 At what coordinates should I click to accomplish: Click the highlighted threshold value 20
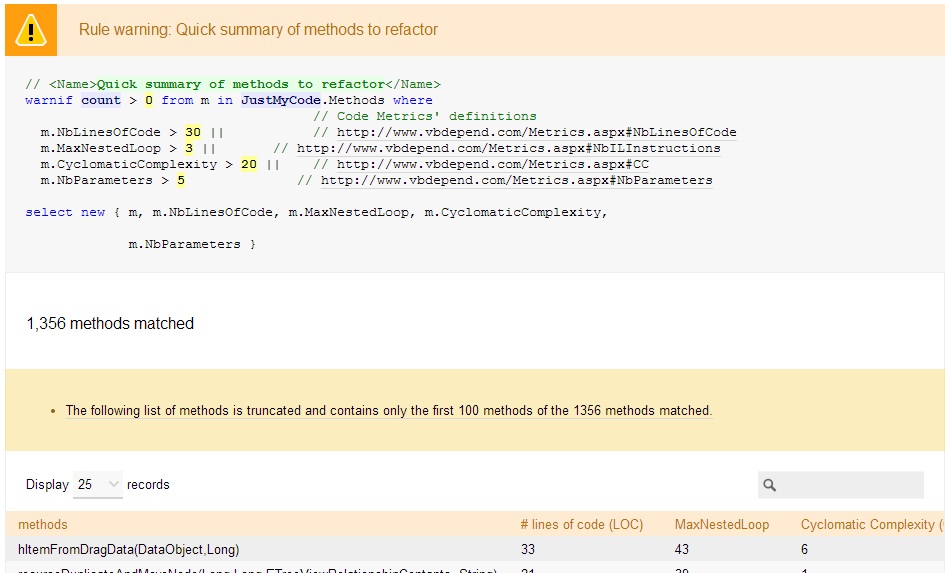point(248,164)
